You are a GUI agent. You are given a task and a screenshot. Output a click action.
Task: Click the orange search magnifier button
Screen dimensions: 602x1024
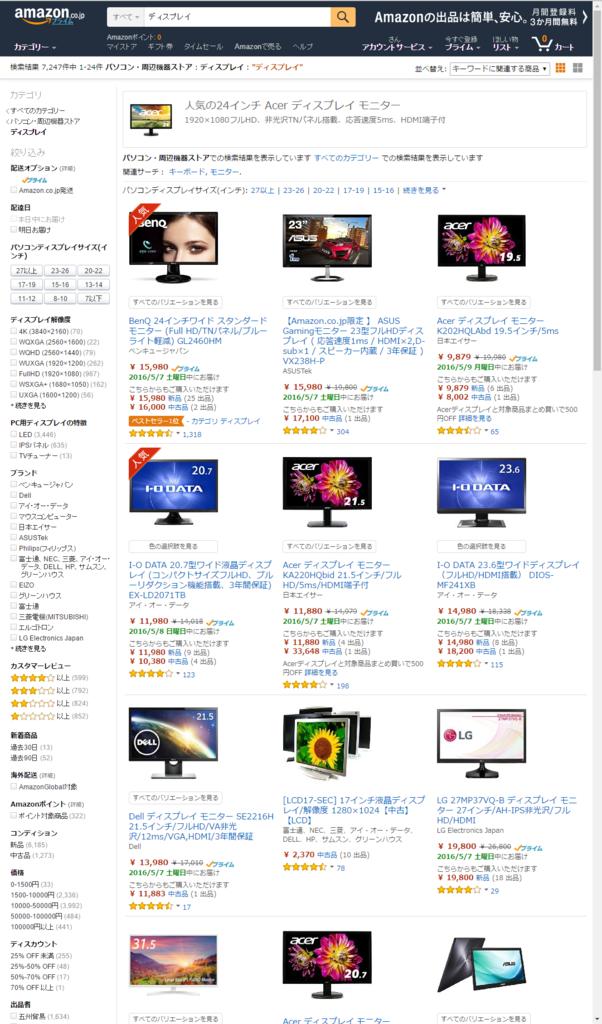(x=343, y=16)
